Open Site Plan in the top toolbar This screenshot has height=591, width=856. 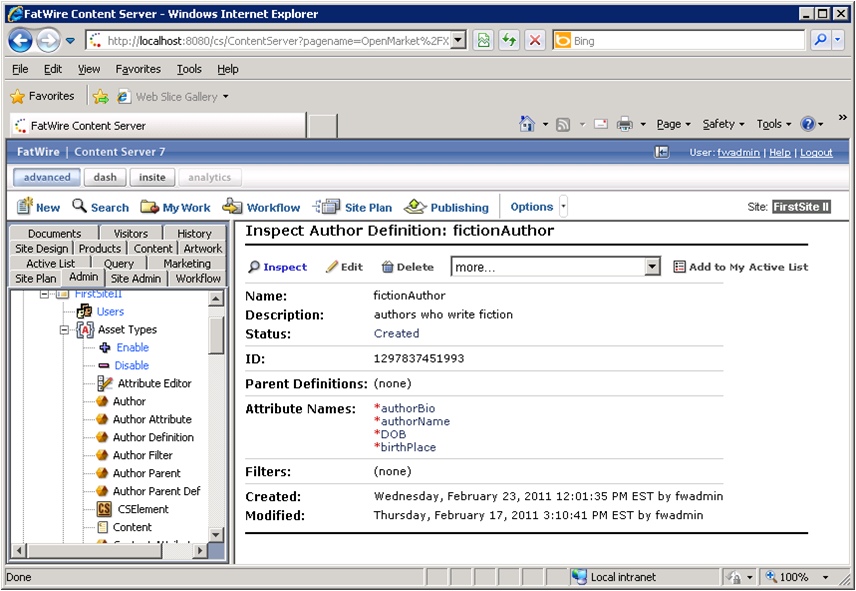(x=352, y=207)
